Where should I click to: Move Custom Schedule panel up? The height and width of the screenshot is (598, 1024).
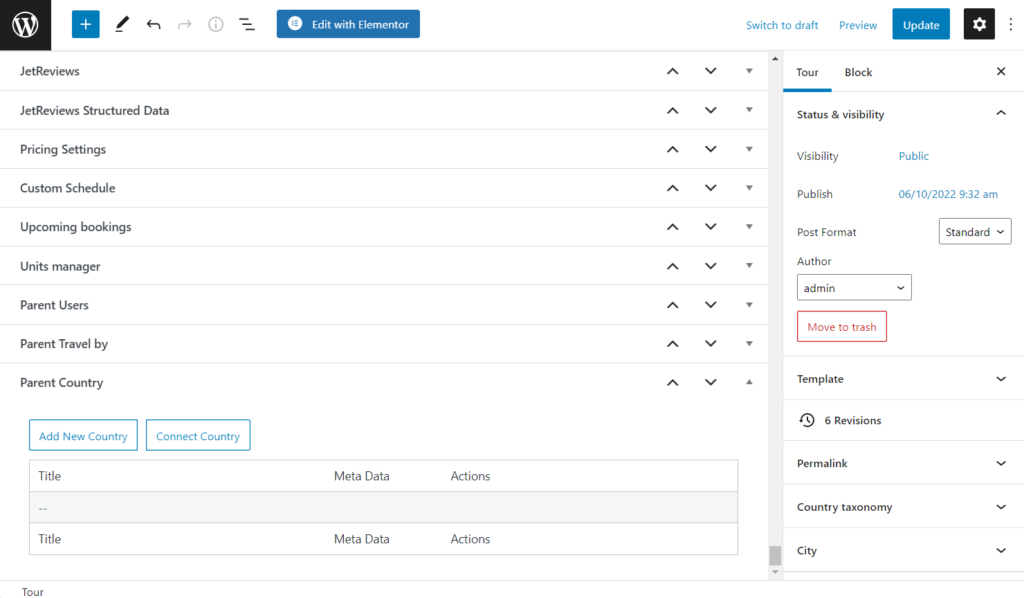[673, 188]
